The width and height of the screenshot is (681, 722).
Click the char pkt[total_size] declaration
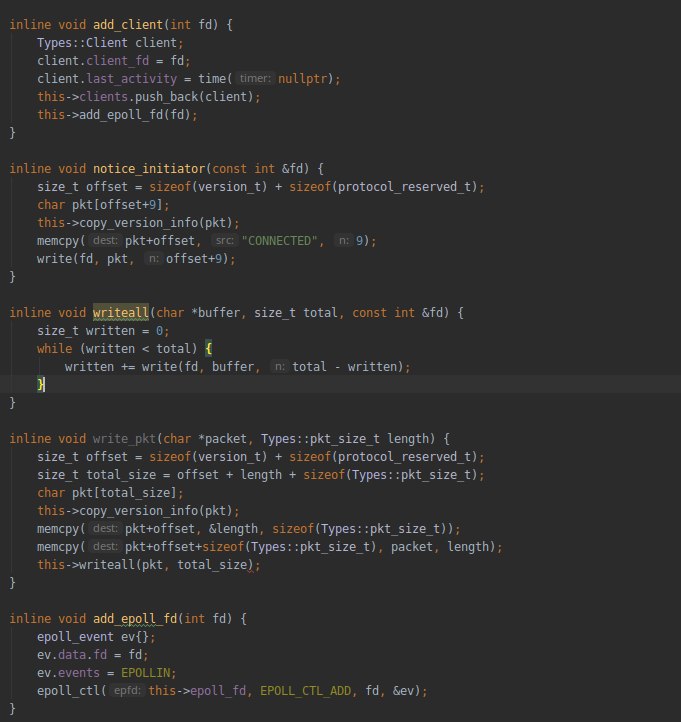point(110,493)
